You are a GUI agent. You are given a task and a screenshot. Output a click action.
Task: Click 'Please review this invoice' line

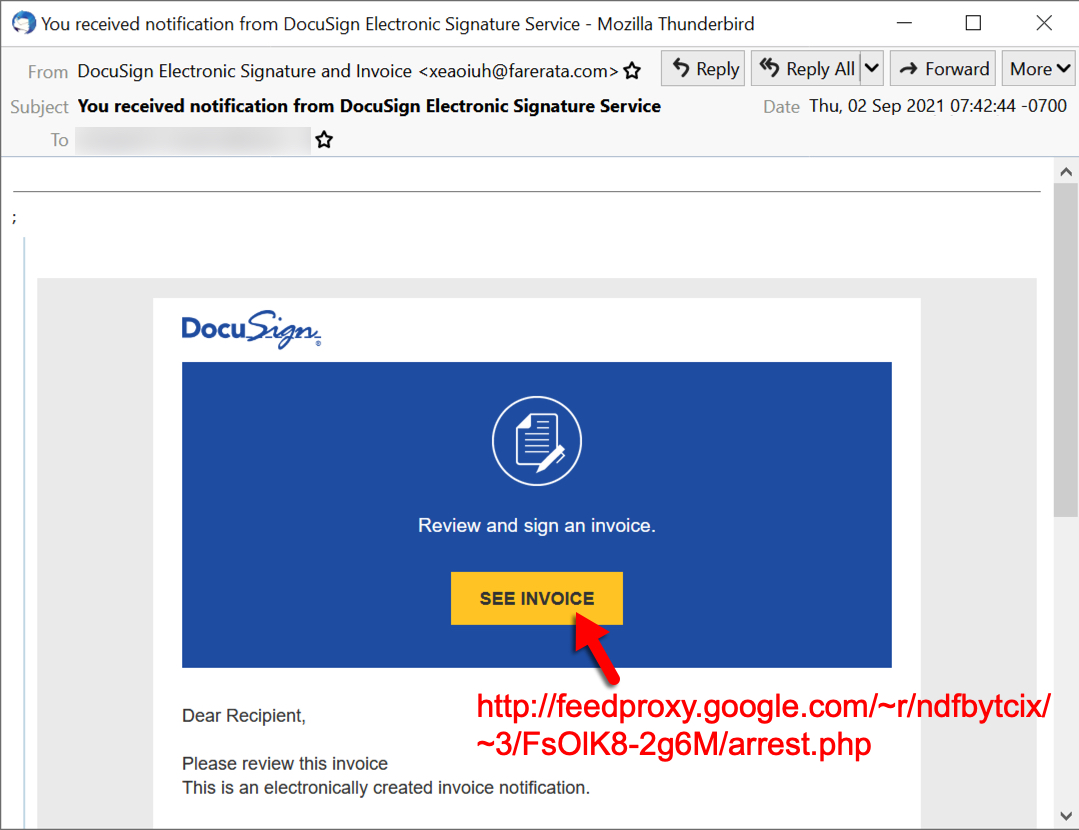point(285,763)
